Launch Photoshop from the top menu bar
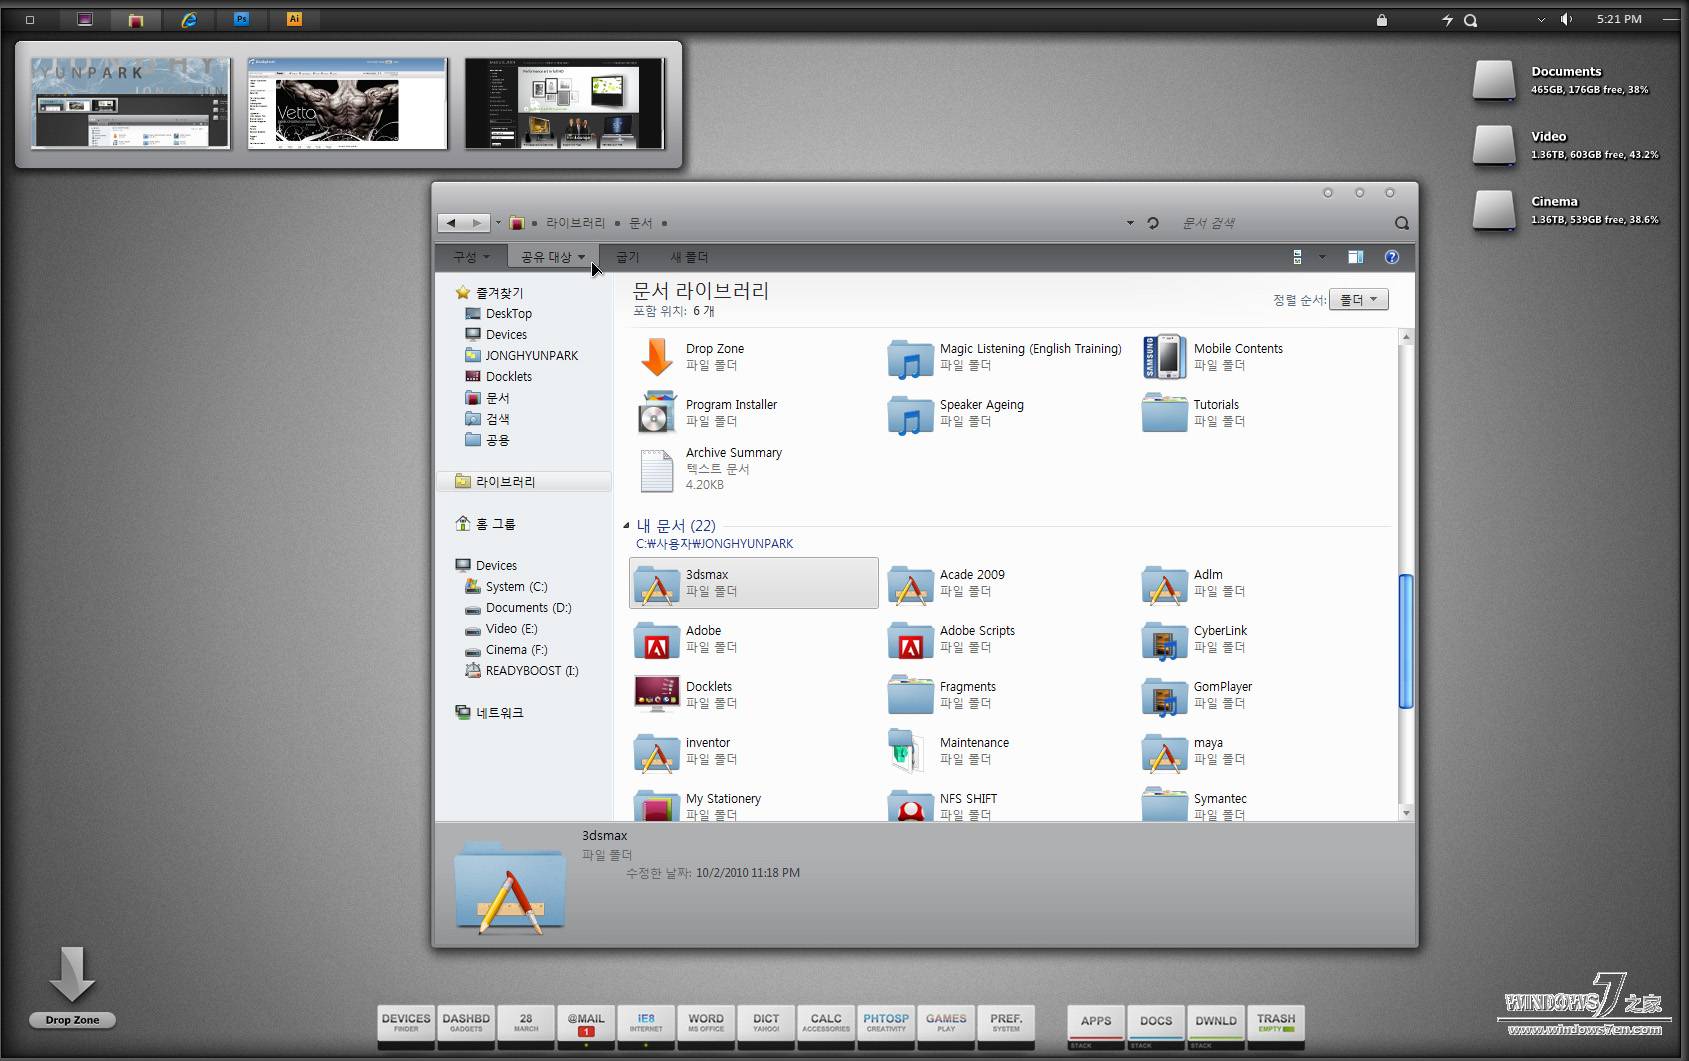1689x1061 pixels. (240, 19)
